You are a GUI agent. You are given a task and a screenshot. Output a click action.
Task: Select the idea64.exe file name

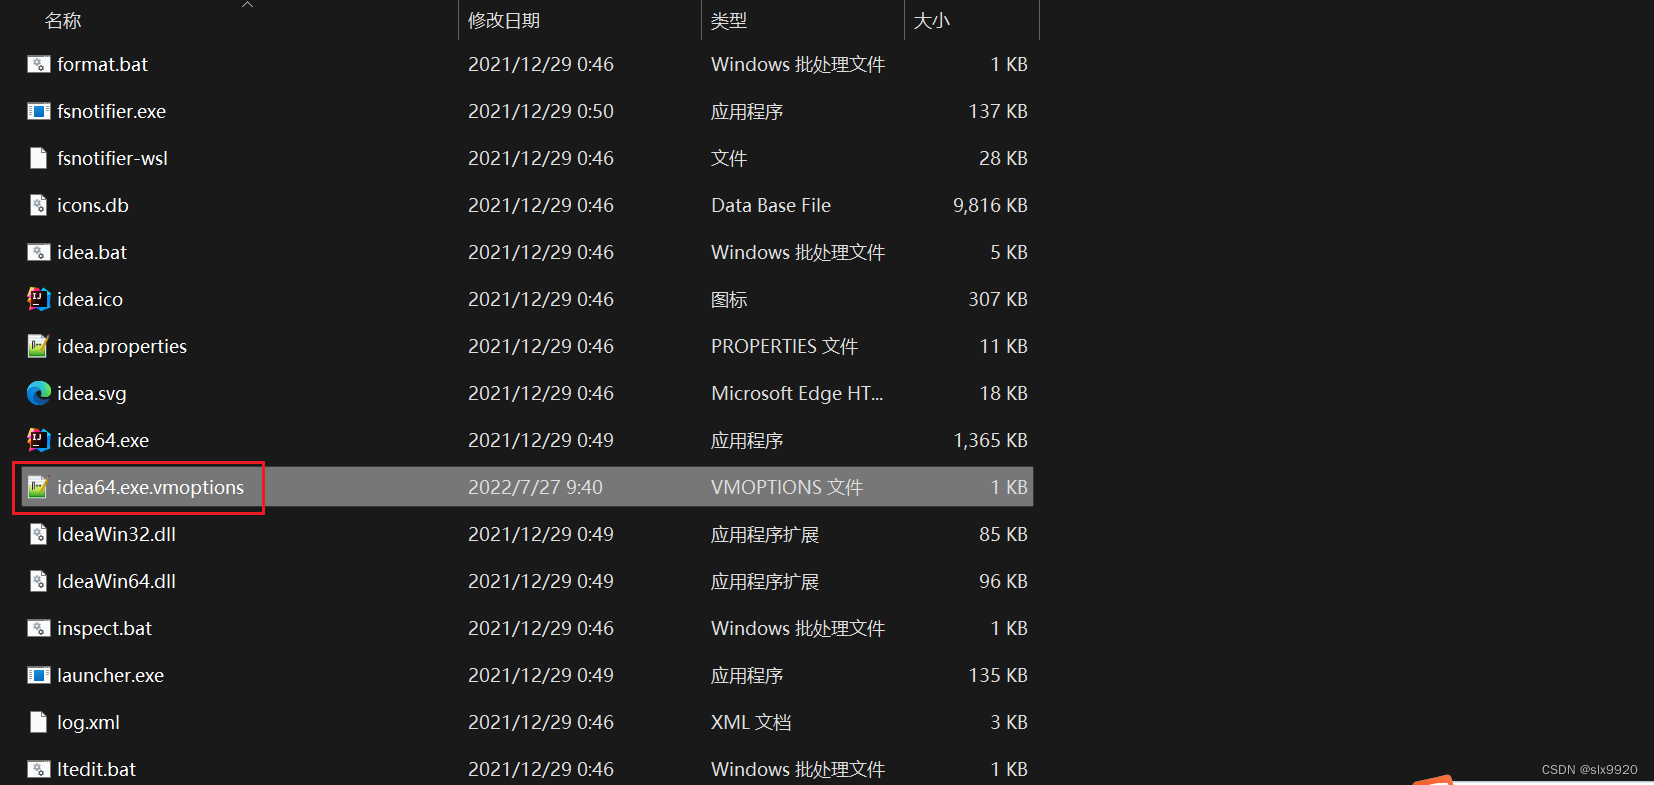(x=103, y=440)
